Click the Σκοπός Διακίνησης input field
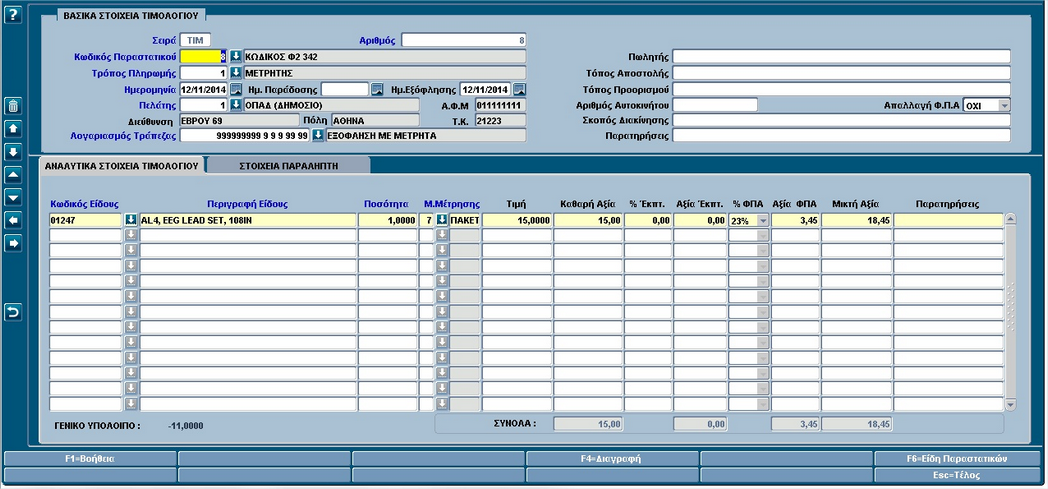This screenshot has height=489, width=1048. [841, 120]
